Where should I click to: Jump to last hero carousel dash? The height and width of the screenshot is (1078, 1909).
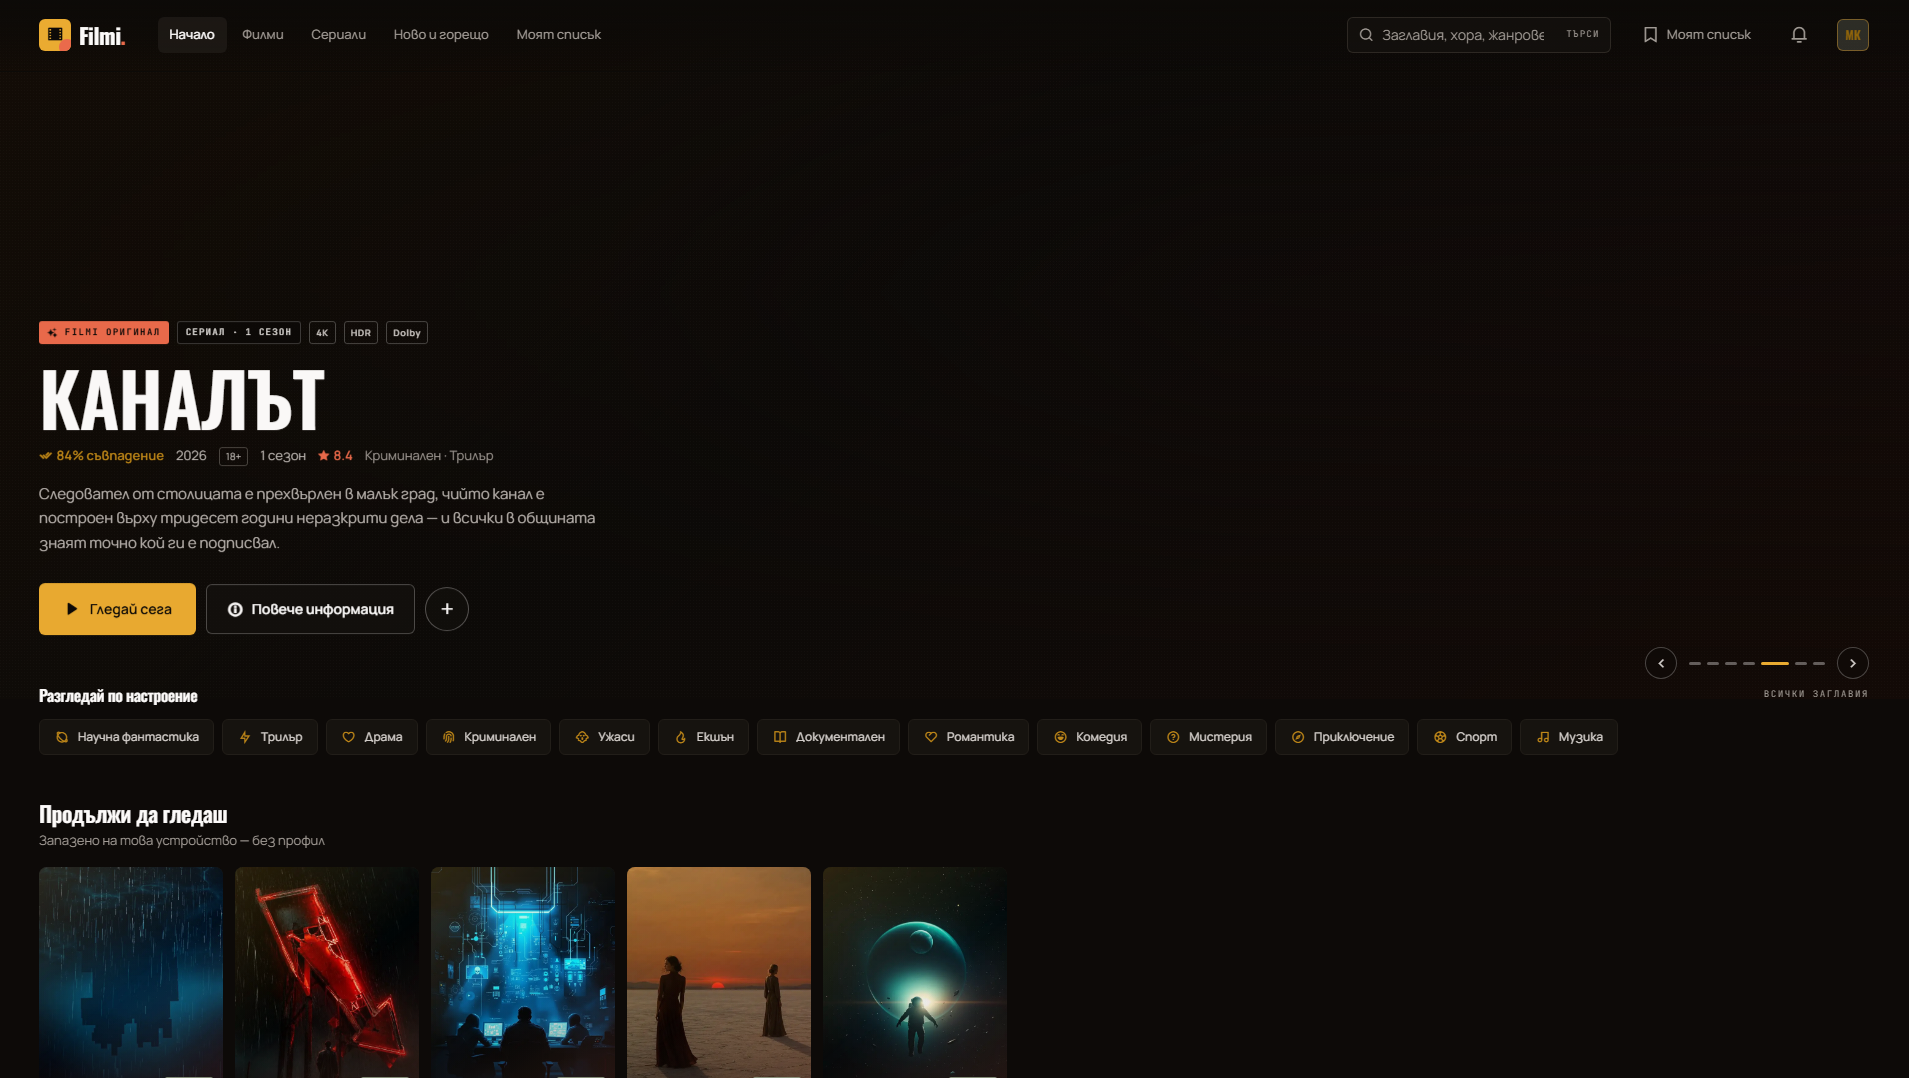point(1819,663)
